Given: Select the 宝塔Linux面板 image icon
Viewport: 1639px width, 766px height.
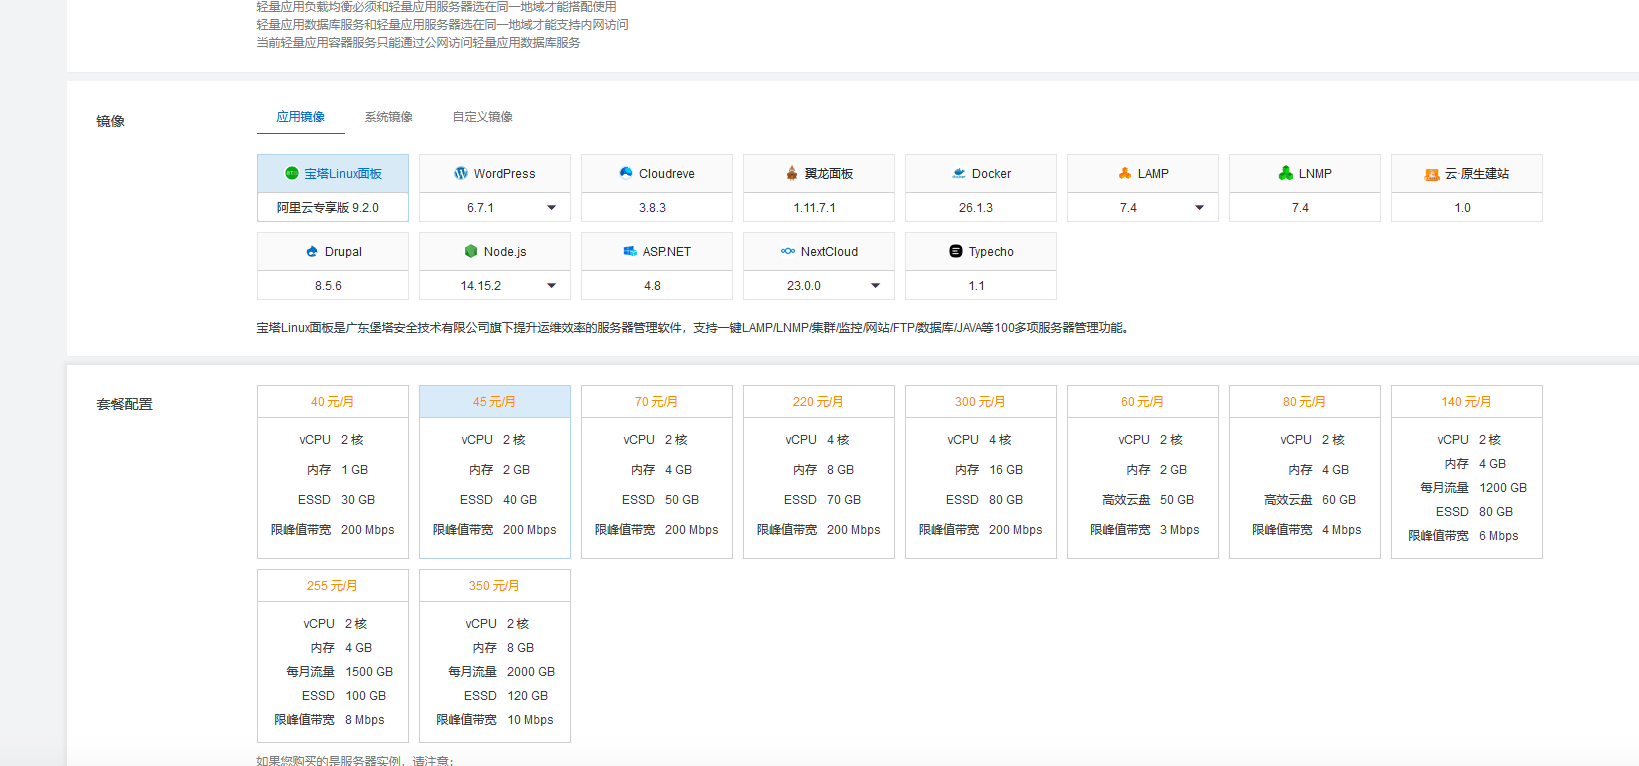Looking at the screenshot, I should point(292,173).
